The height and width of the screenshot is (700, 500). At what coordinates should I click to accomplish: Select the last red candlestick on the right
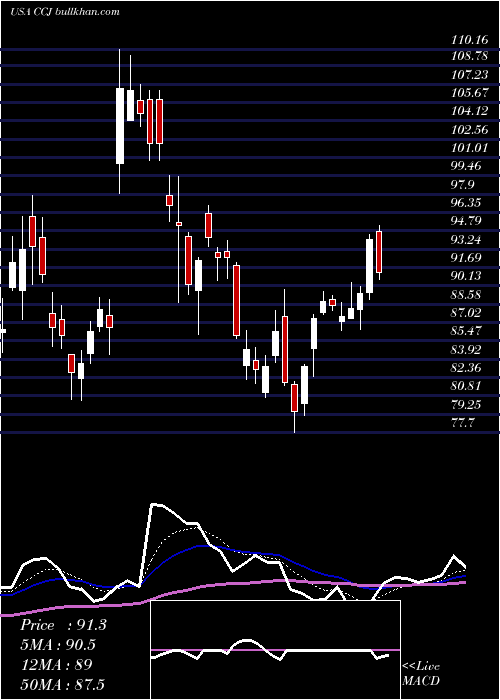click(x=379, y=252)
